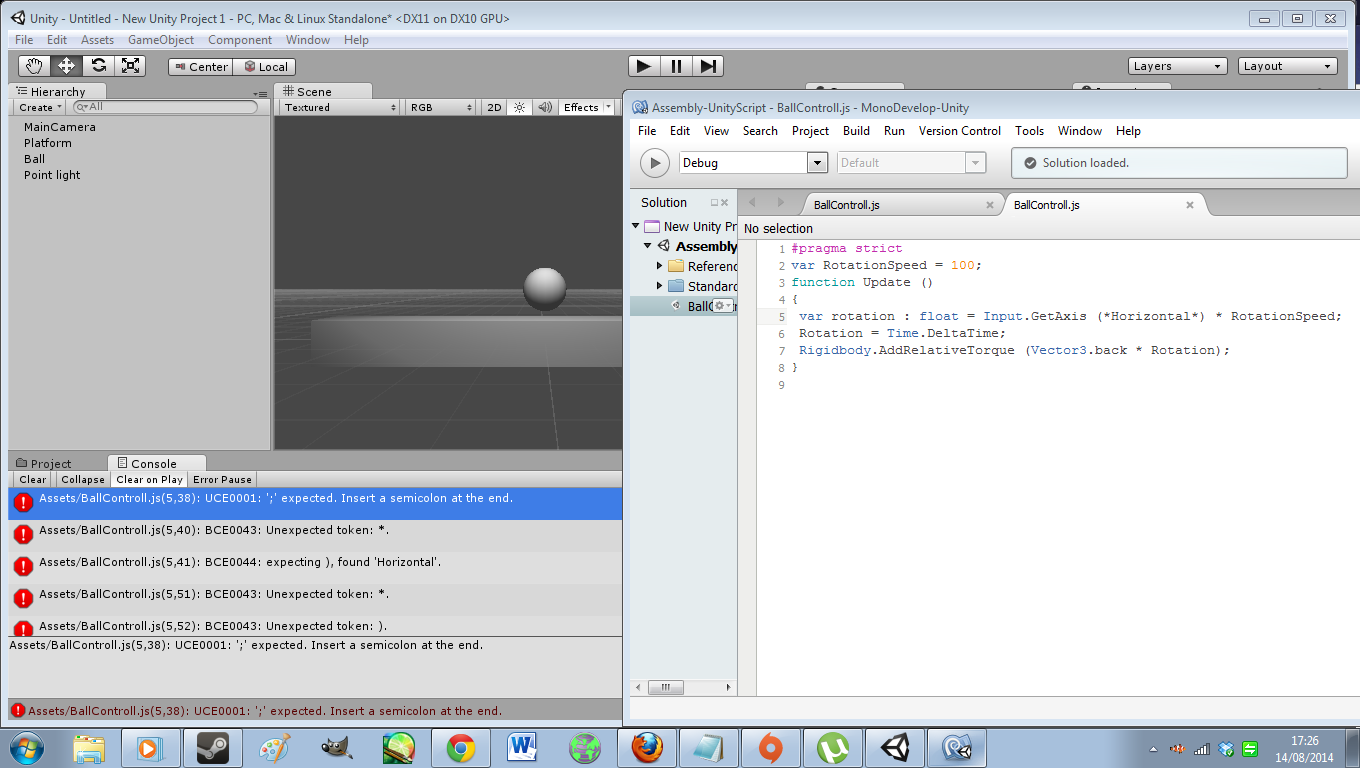Open the RGB render mode dropdown
The image size is (1360, 768).
[441, 107]
